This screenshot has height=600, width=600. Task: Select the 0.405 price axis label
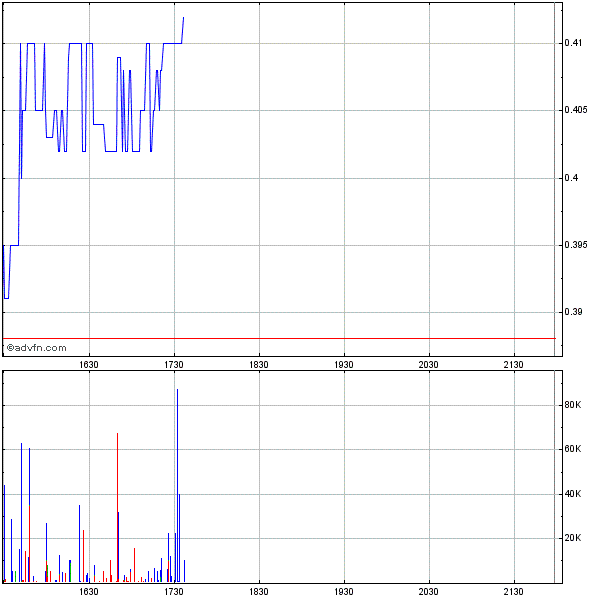tap(576, 111)
